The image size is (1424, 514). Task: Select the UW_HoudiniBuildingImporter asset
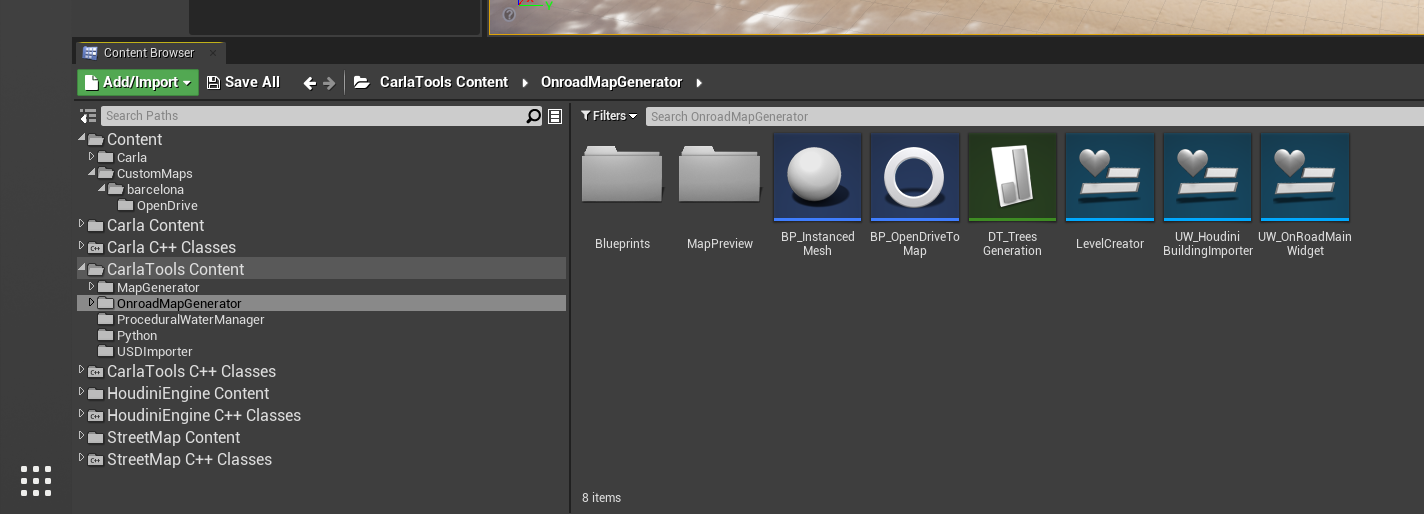pos(1207,178)
